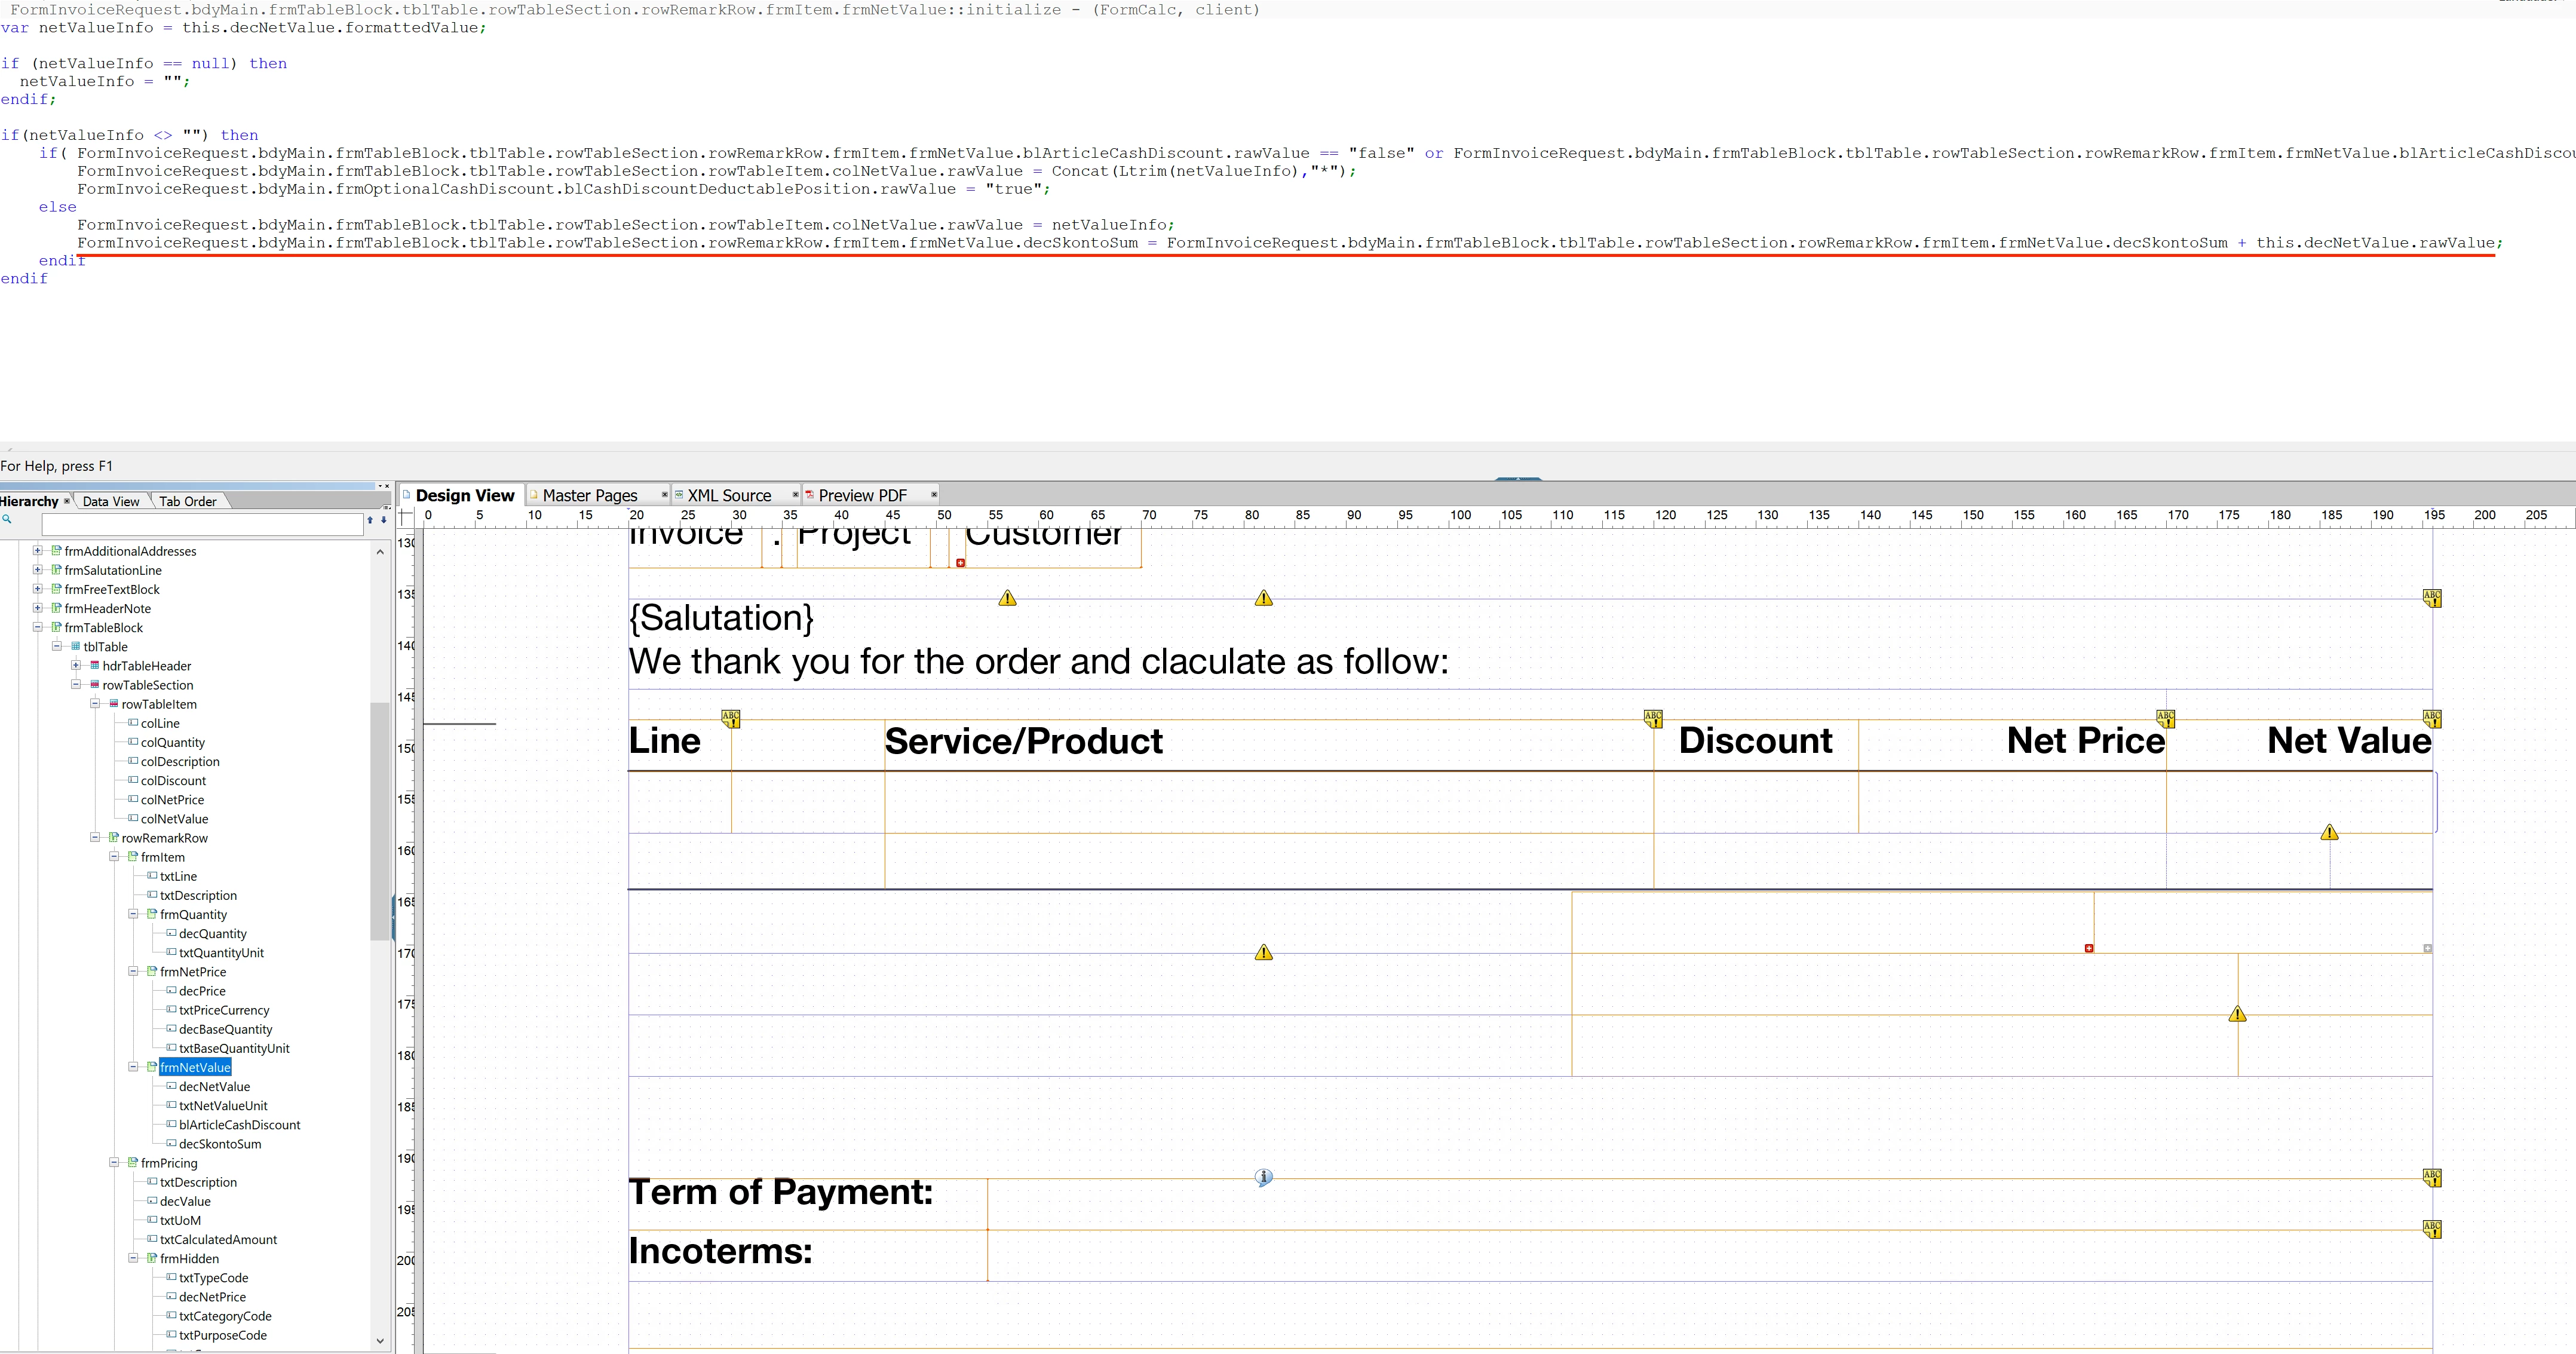Viewport: 2576px width, 1354px height.
Task: Click the blue down arrow in Hierarchy search
Action: (383, 520)
